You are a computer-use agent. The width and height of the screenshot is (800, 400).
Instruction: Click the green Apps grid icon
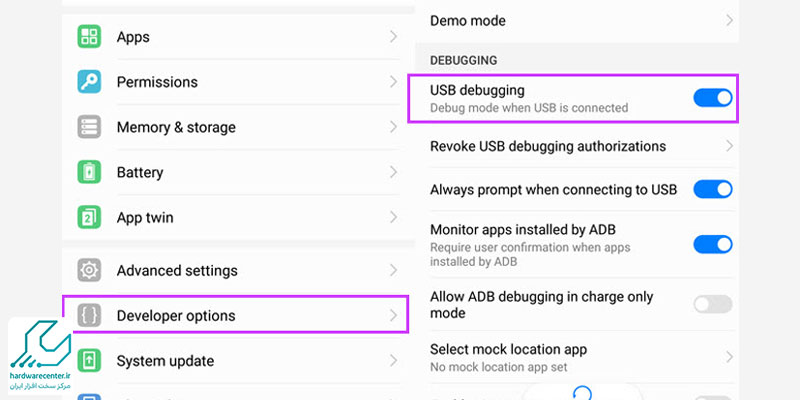(89, 37)
